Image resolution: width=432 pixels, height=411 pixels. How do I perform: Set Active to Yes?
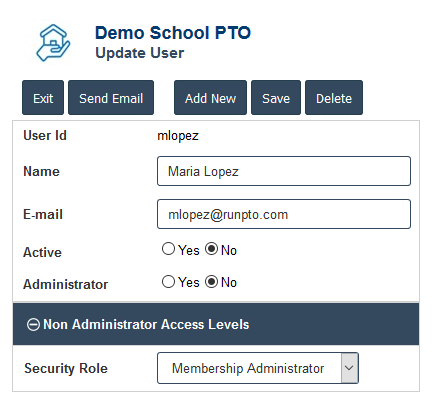pos(168,249)
